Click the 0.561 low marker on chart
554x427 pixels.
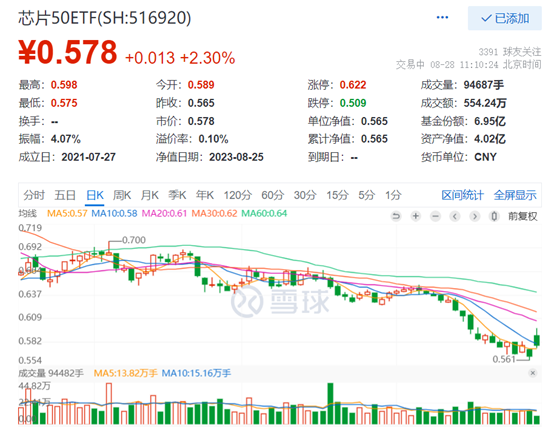click(x=504, y=359)
